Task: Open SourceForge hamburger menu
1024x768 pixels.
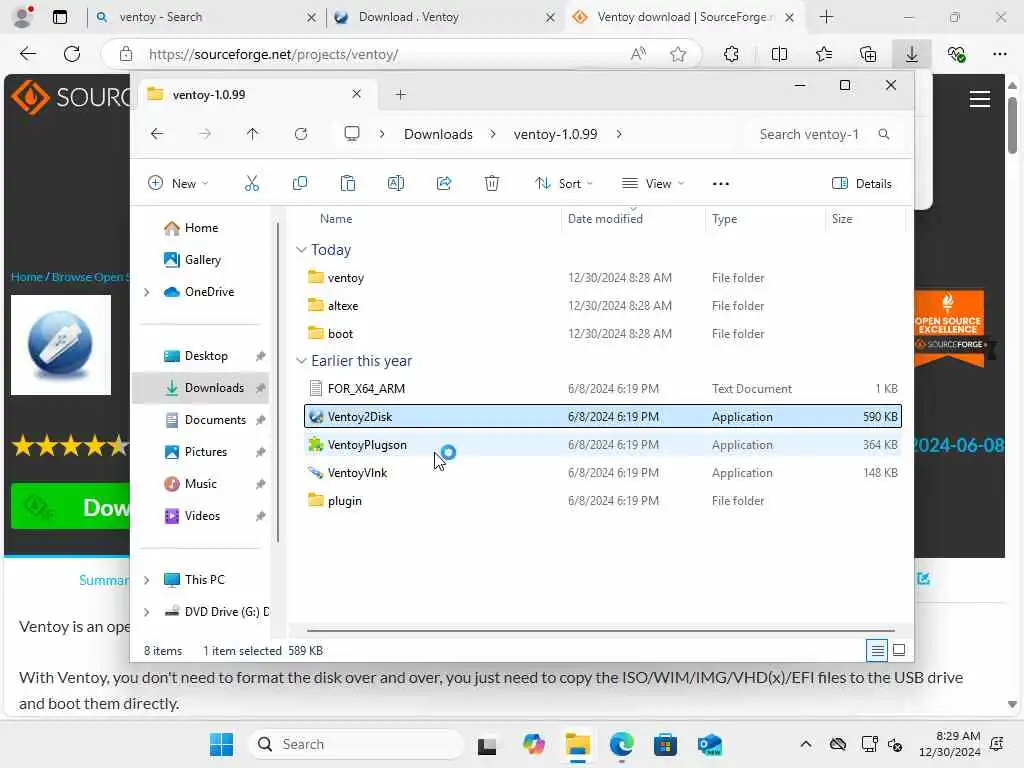Action: click(x=980, y=99)
